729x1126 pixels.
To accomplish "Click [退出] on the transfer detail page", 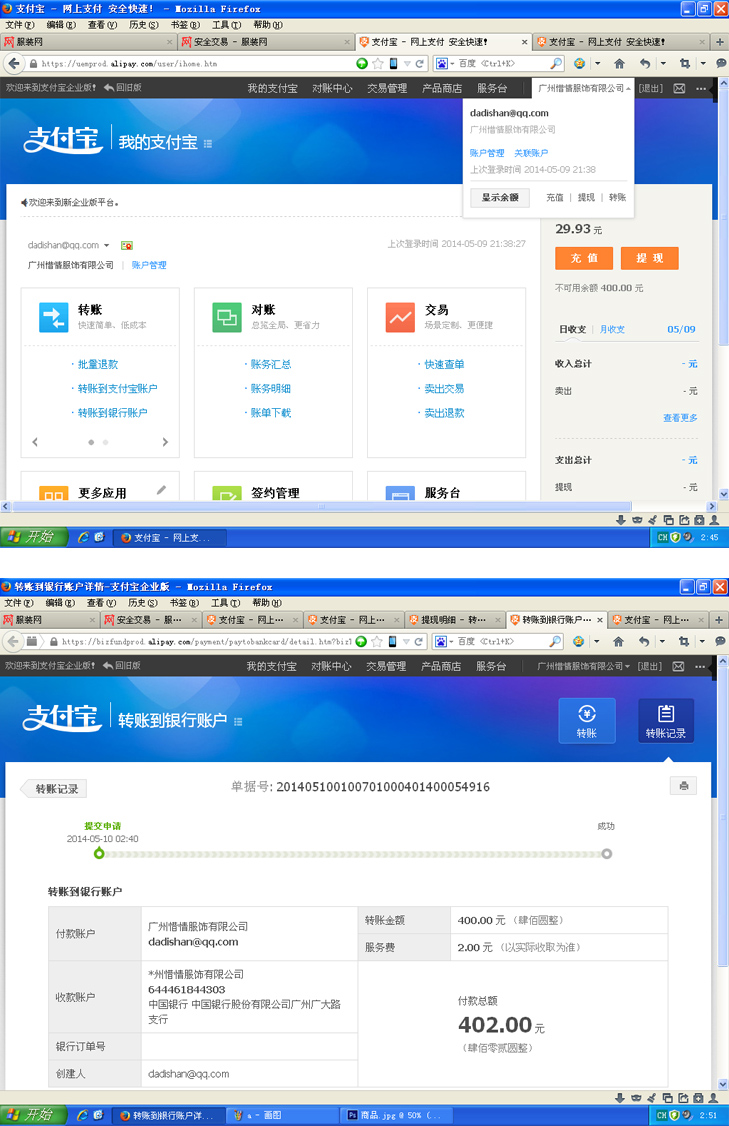I will 650,666.
